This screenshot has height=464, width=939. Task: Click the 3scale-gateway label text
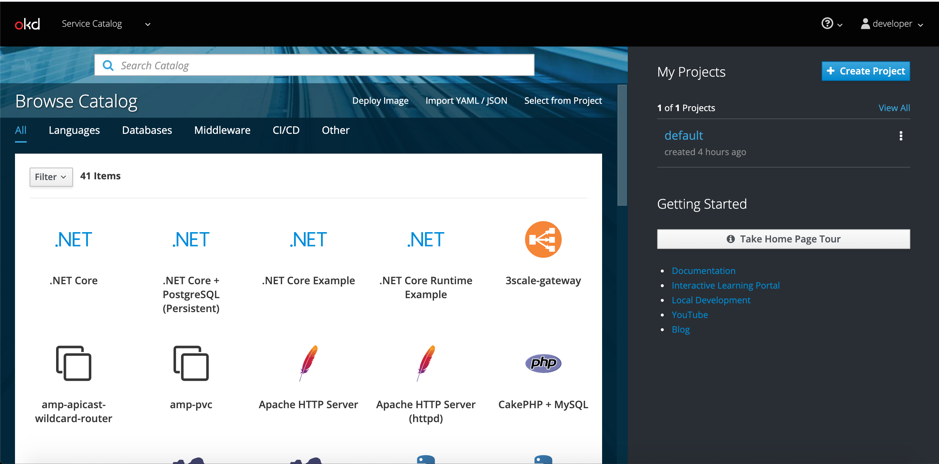pos(543,280)
